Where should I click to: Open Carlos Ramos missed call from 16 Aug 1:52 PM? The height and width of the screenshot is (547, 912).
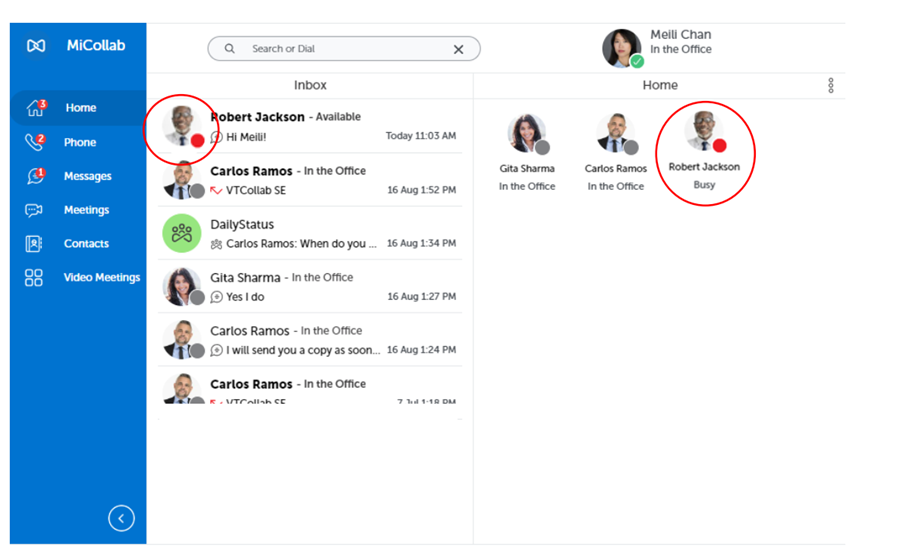[x=310, y=180]
